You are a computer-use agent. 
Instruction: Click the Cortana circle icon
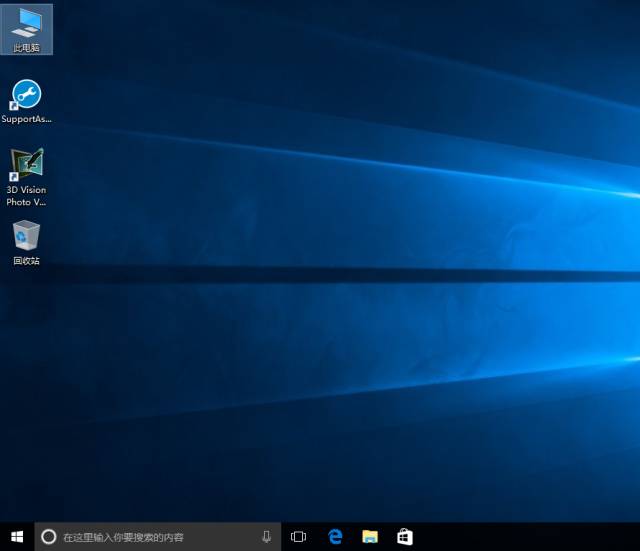coord(49,537)
